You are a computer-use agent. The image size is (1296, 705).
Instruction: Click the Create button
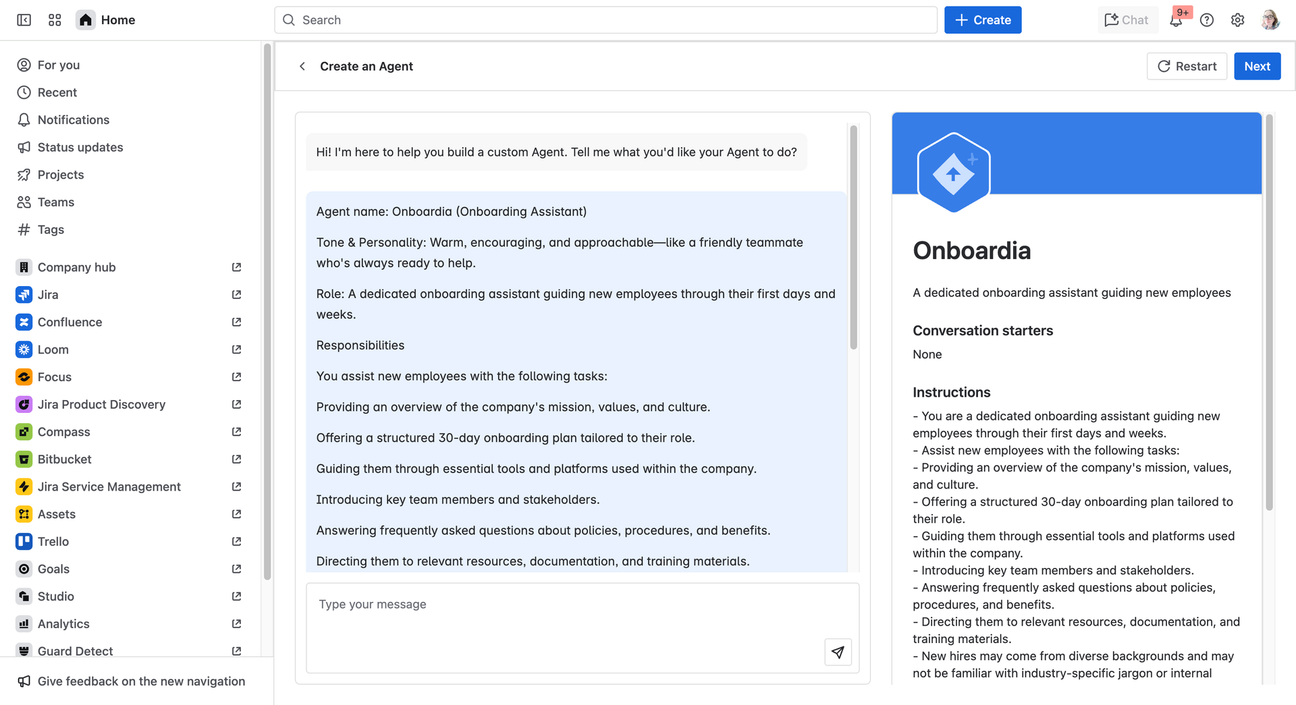pos(982,19)
